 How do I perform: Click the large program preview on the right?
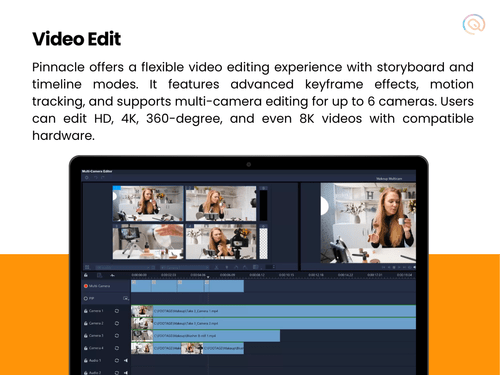point(368,223)
